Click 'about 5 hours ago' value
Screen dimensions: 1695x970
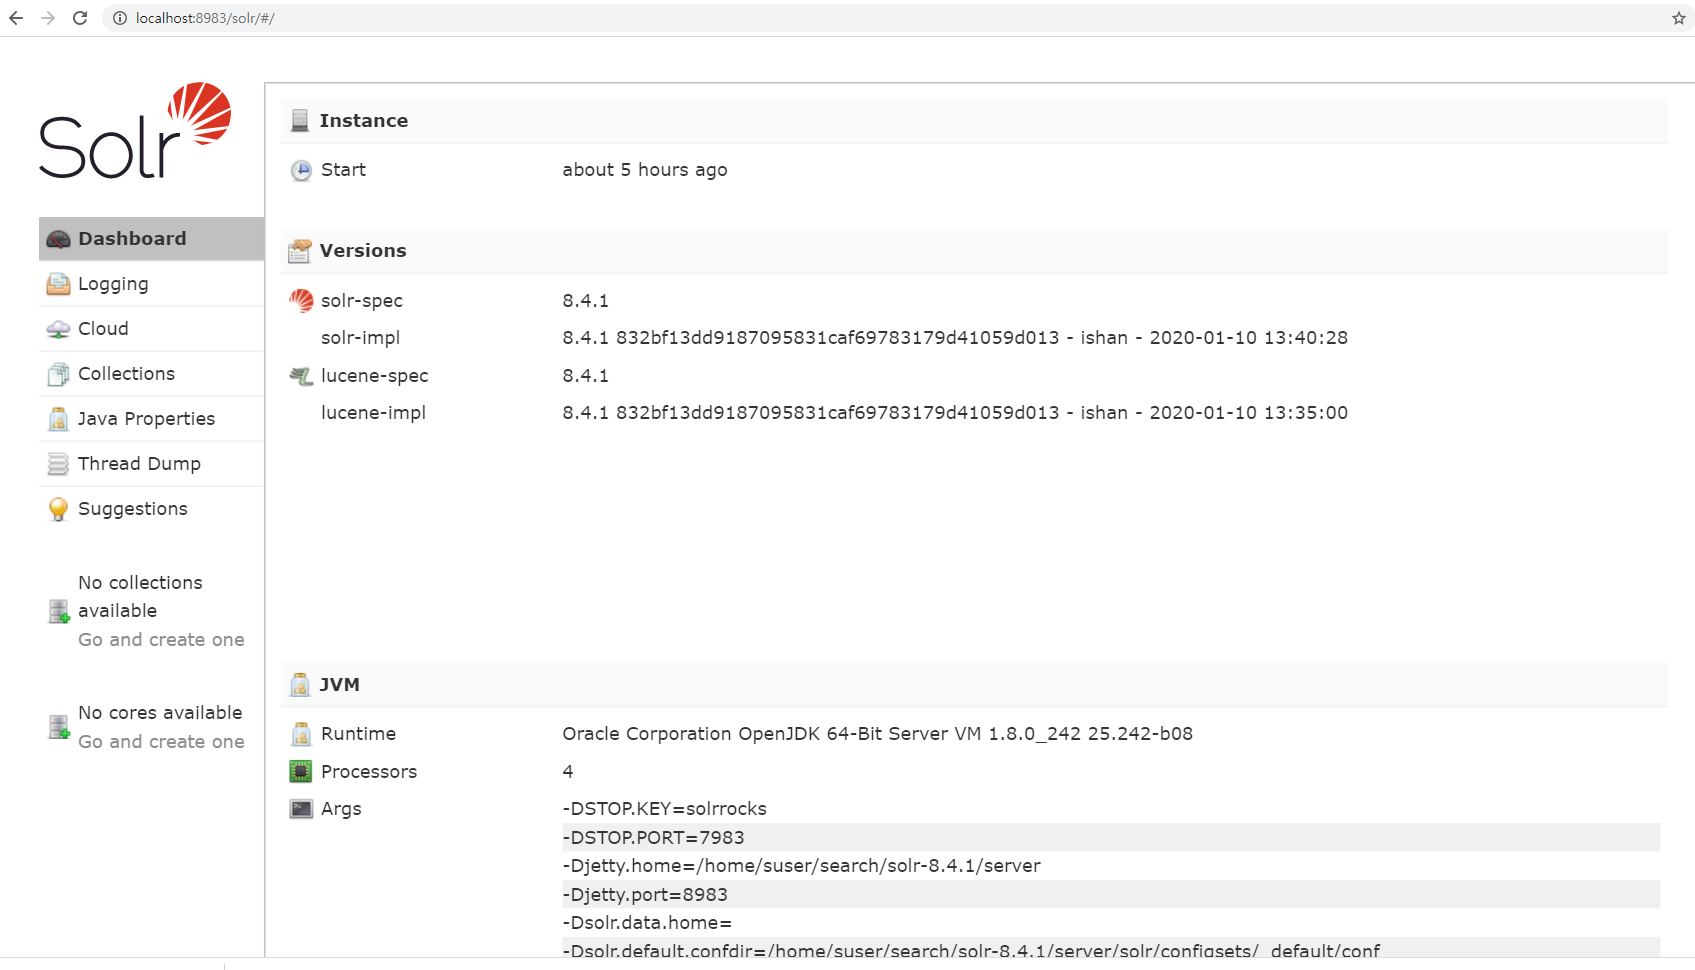coord(645,170)
